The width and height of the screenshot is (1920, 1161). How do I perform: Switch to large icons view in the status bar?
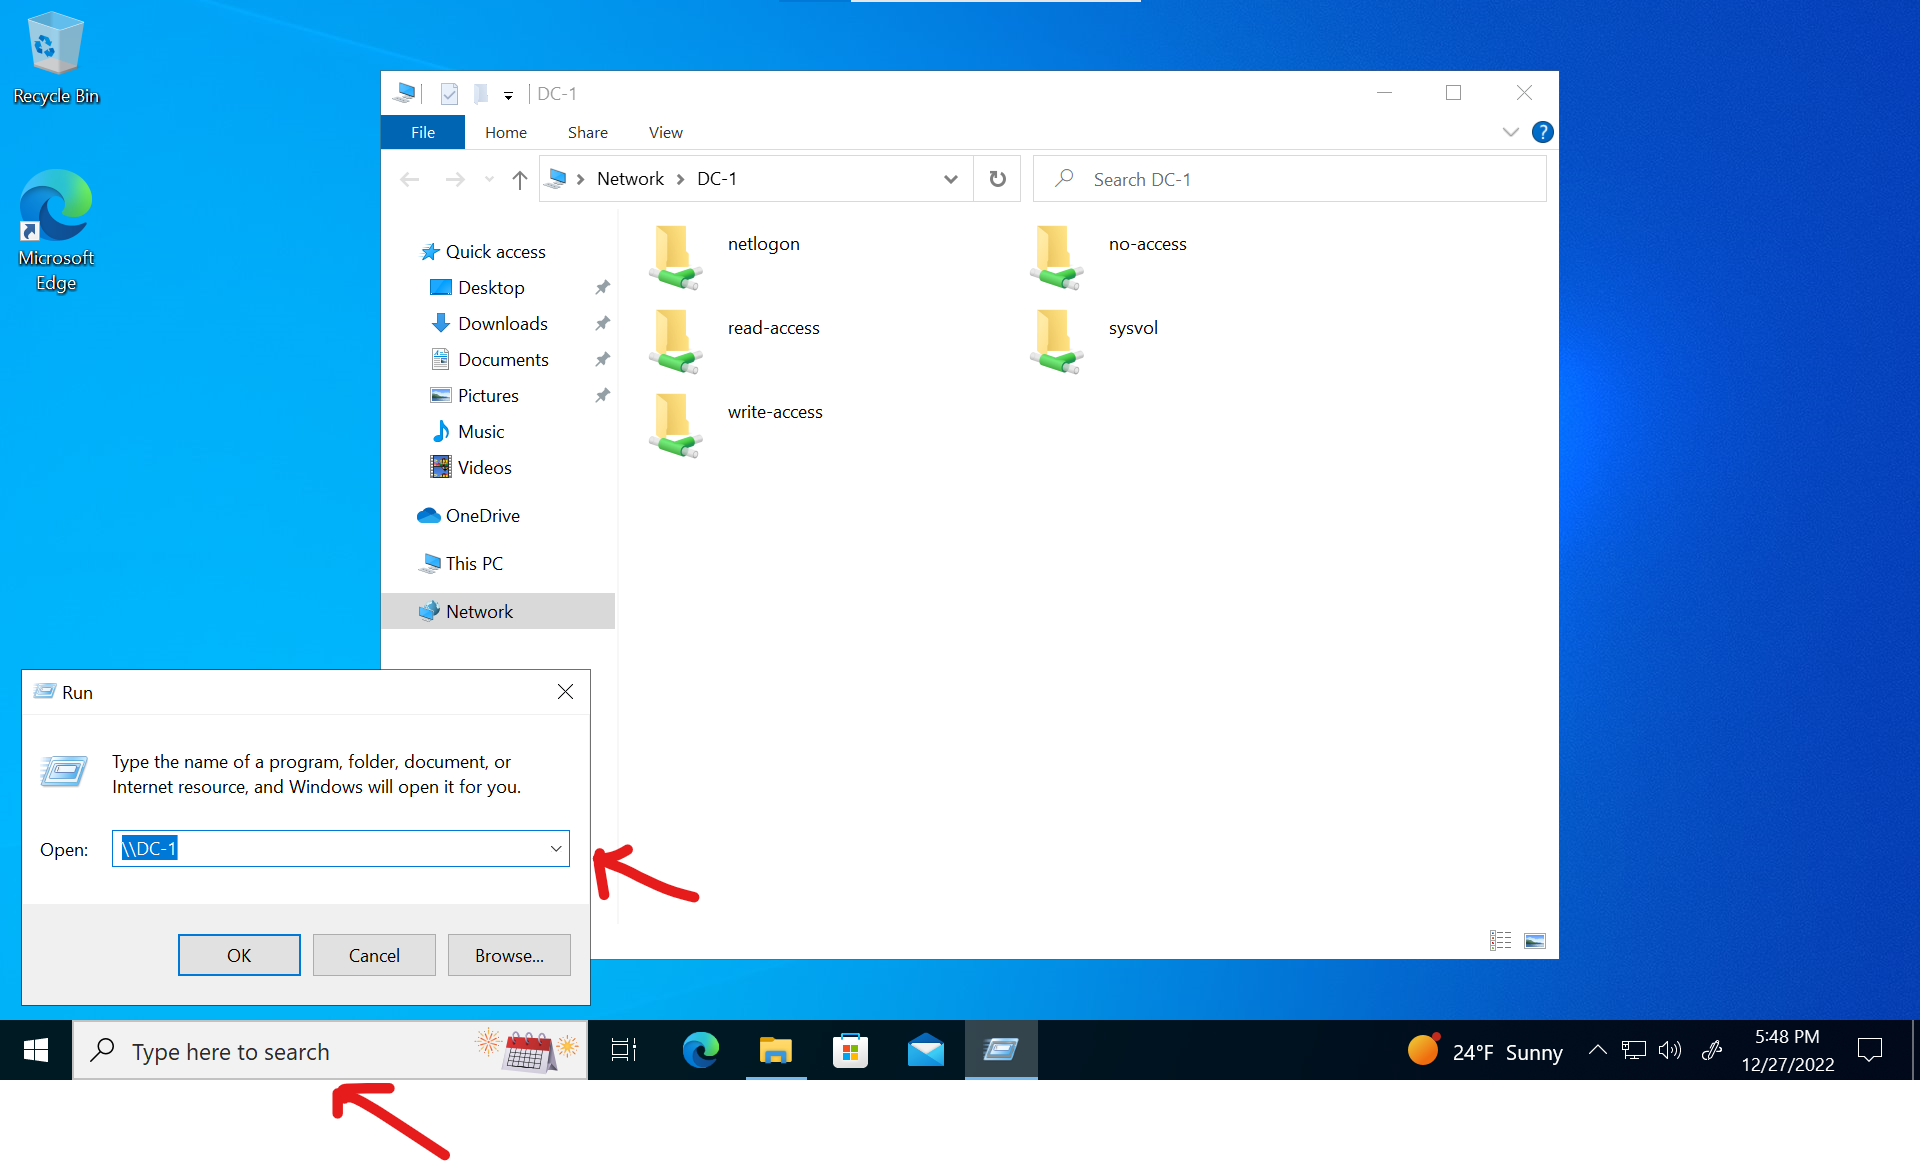click(x=1534, y=940)
